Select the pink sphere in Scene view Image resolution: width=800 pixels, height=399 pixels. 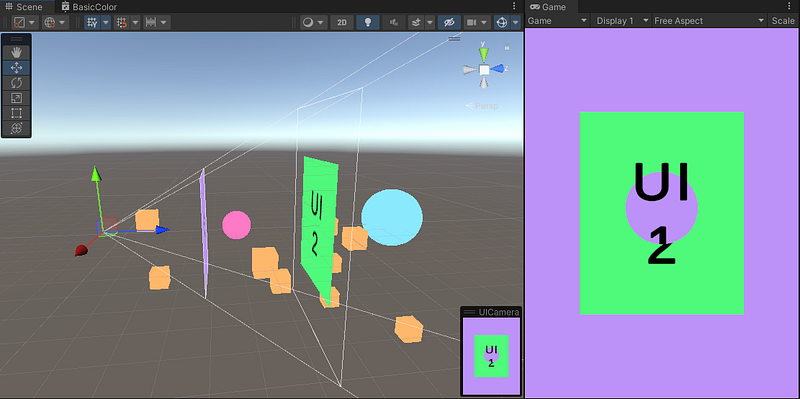click(x=236, y=225)
